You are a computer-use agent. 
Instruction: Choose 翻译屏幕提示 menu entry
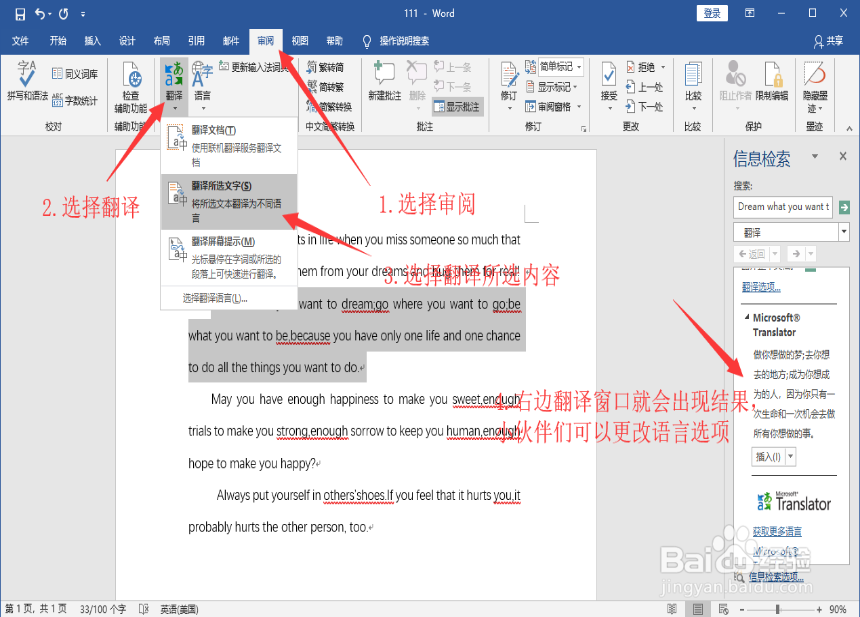(229, 257)
